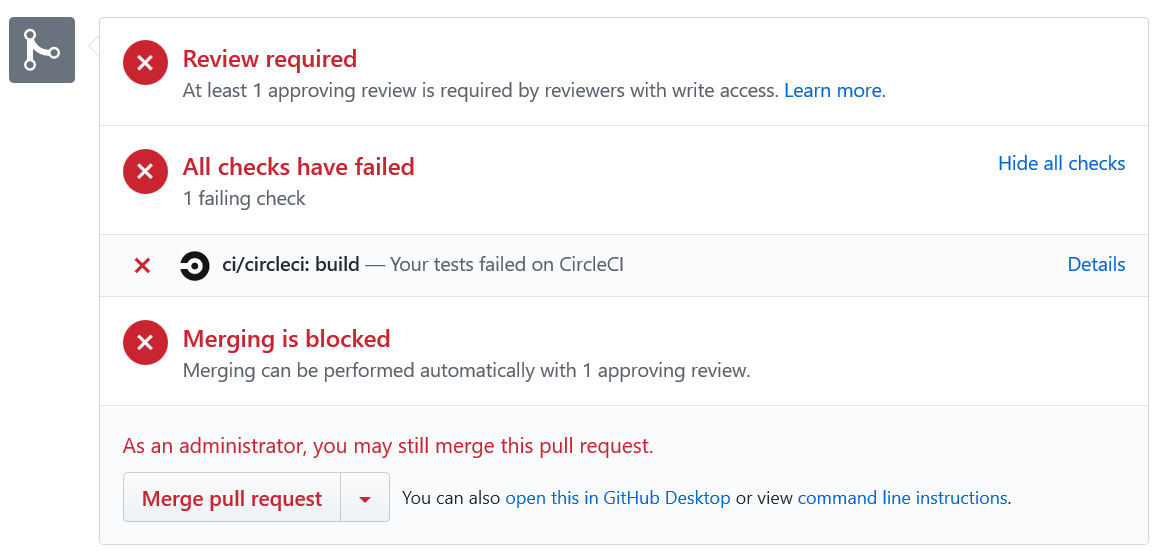Click administrator may still merge notice
The width and height of the screenshot is (1163, 554).
[x=388, y=446]
